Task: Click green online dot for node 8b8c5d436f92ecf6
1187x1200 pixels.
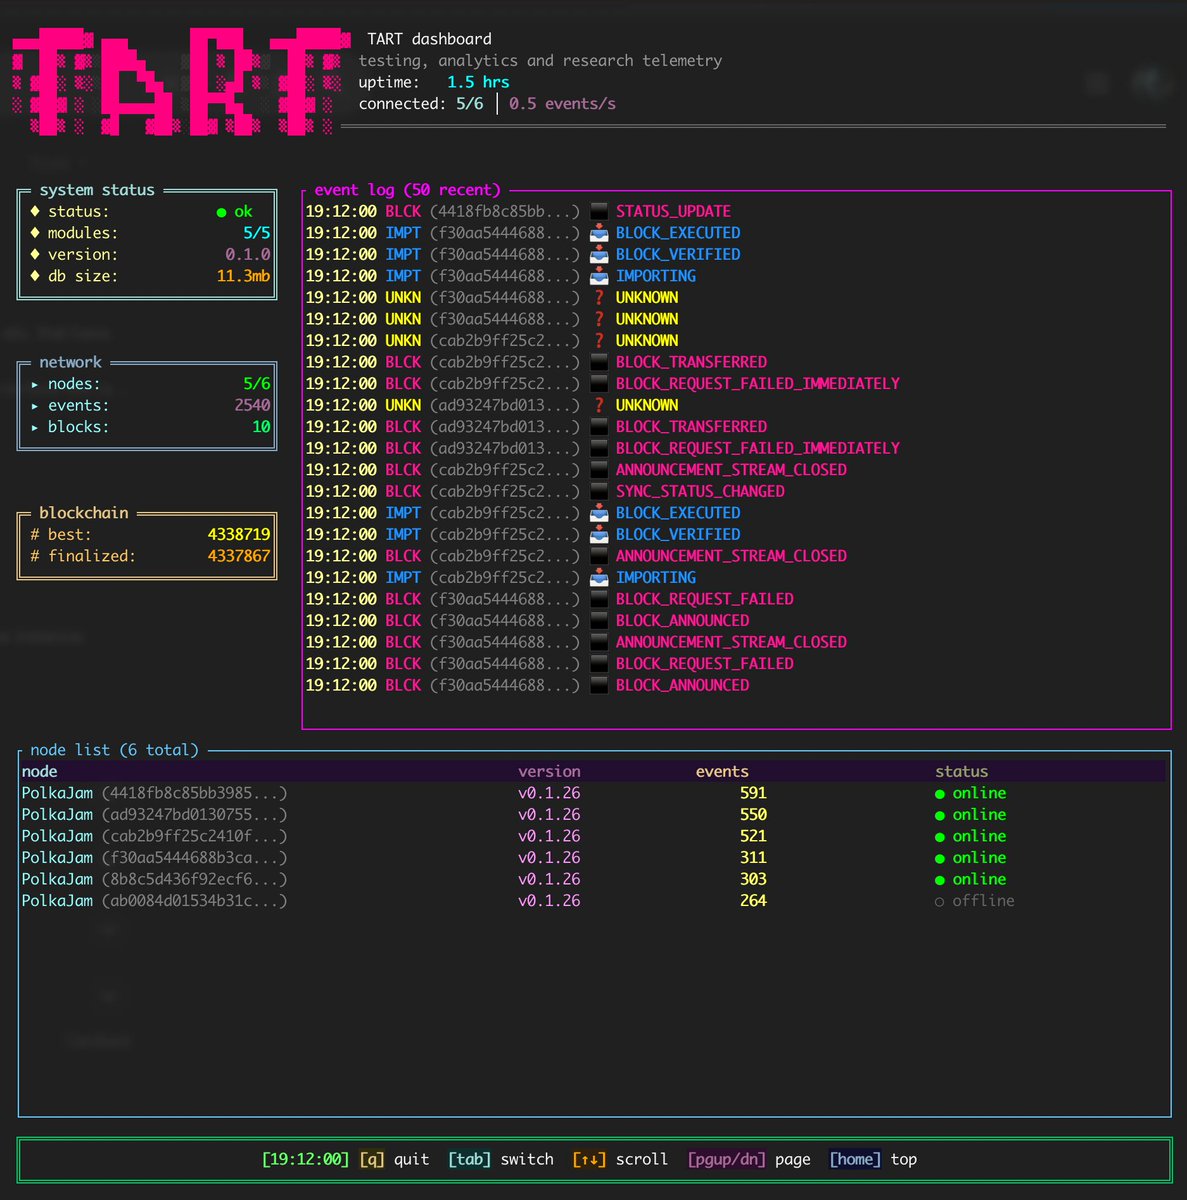Action: click(x=940, y=880)
